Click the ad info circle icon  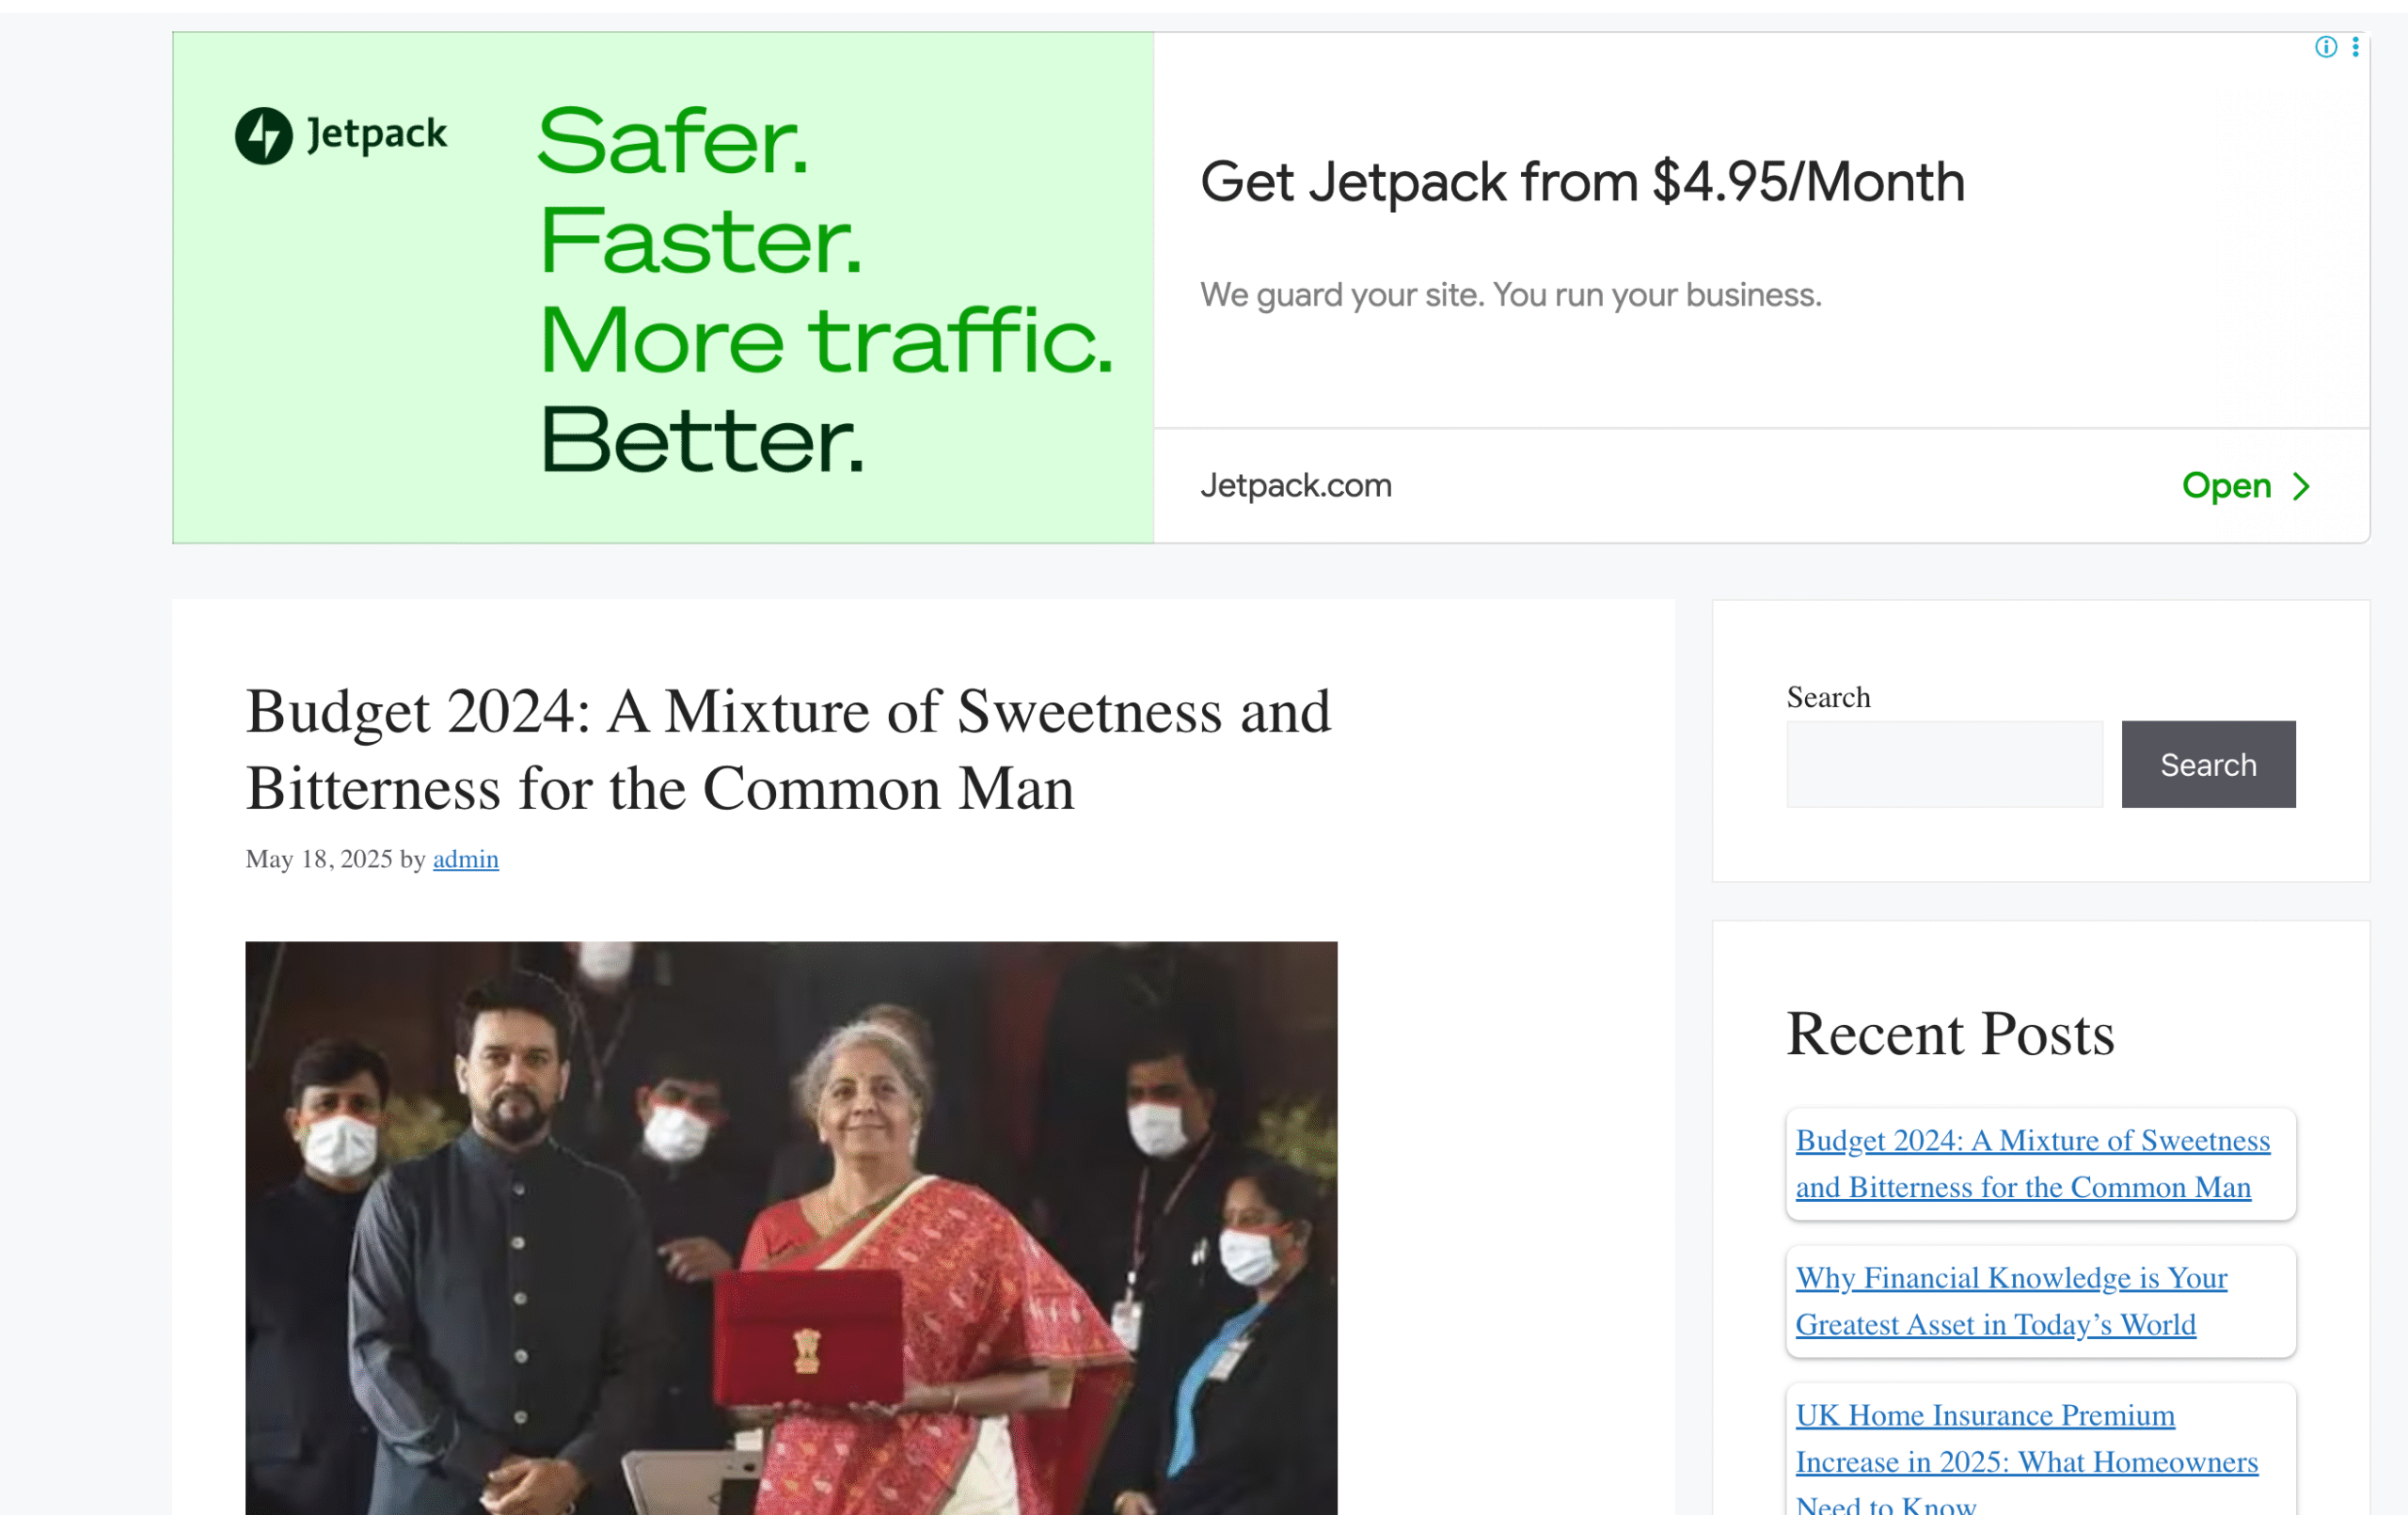(x=2325, y=47)
